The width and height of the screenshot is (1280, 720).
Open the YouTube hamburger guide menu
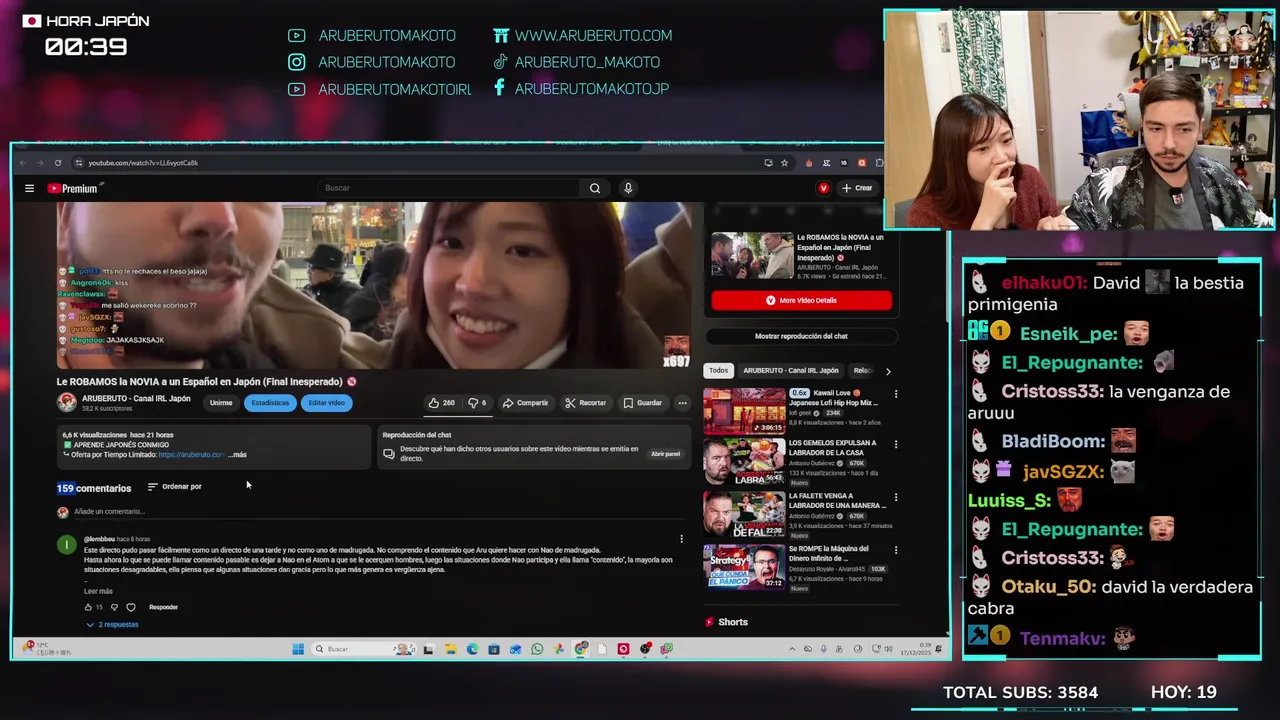[29, 188]
